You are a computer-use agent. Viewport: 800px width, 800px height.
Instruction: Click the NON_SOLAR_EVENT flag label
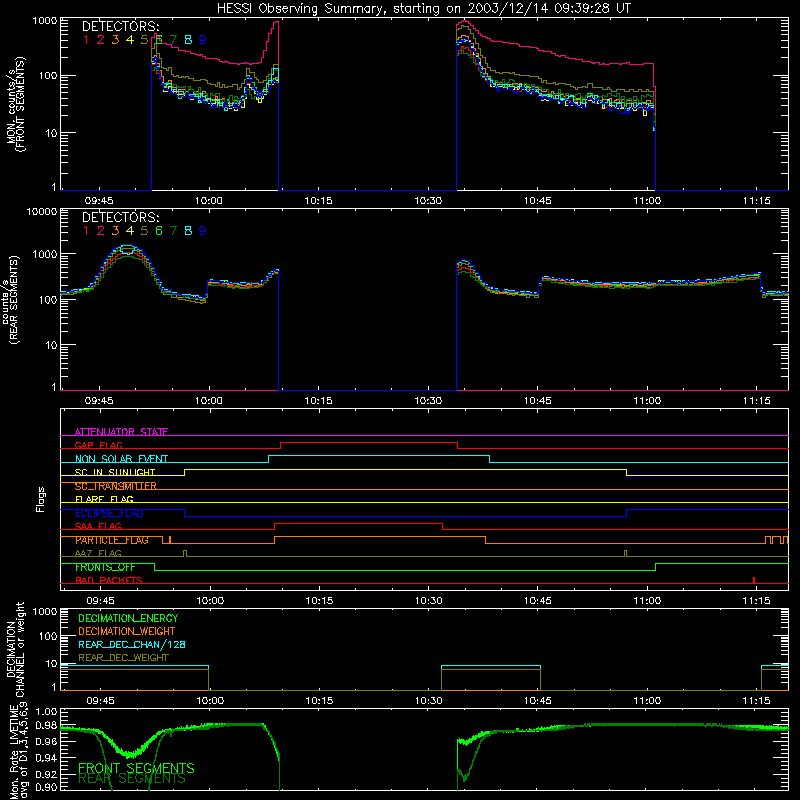click(121, 459)
